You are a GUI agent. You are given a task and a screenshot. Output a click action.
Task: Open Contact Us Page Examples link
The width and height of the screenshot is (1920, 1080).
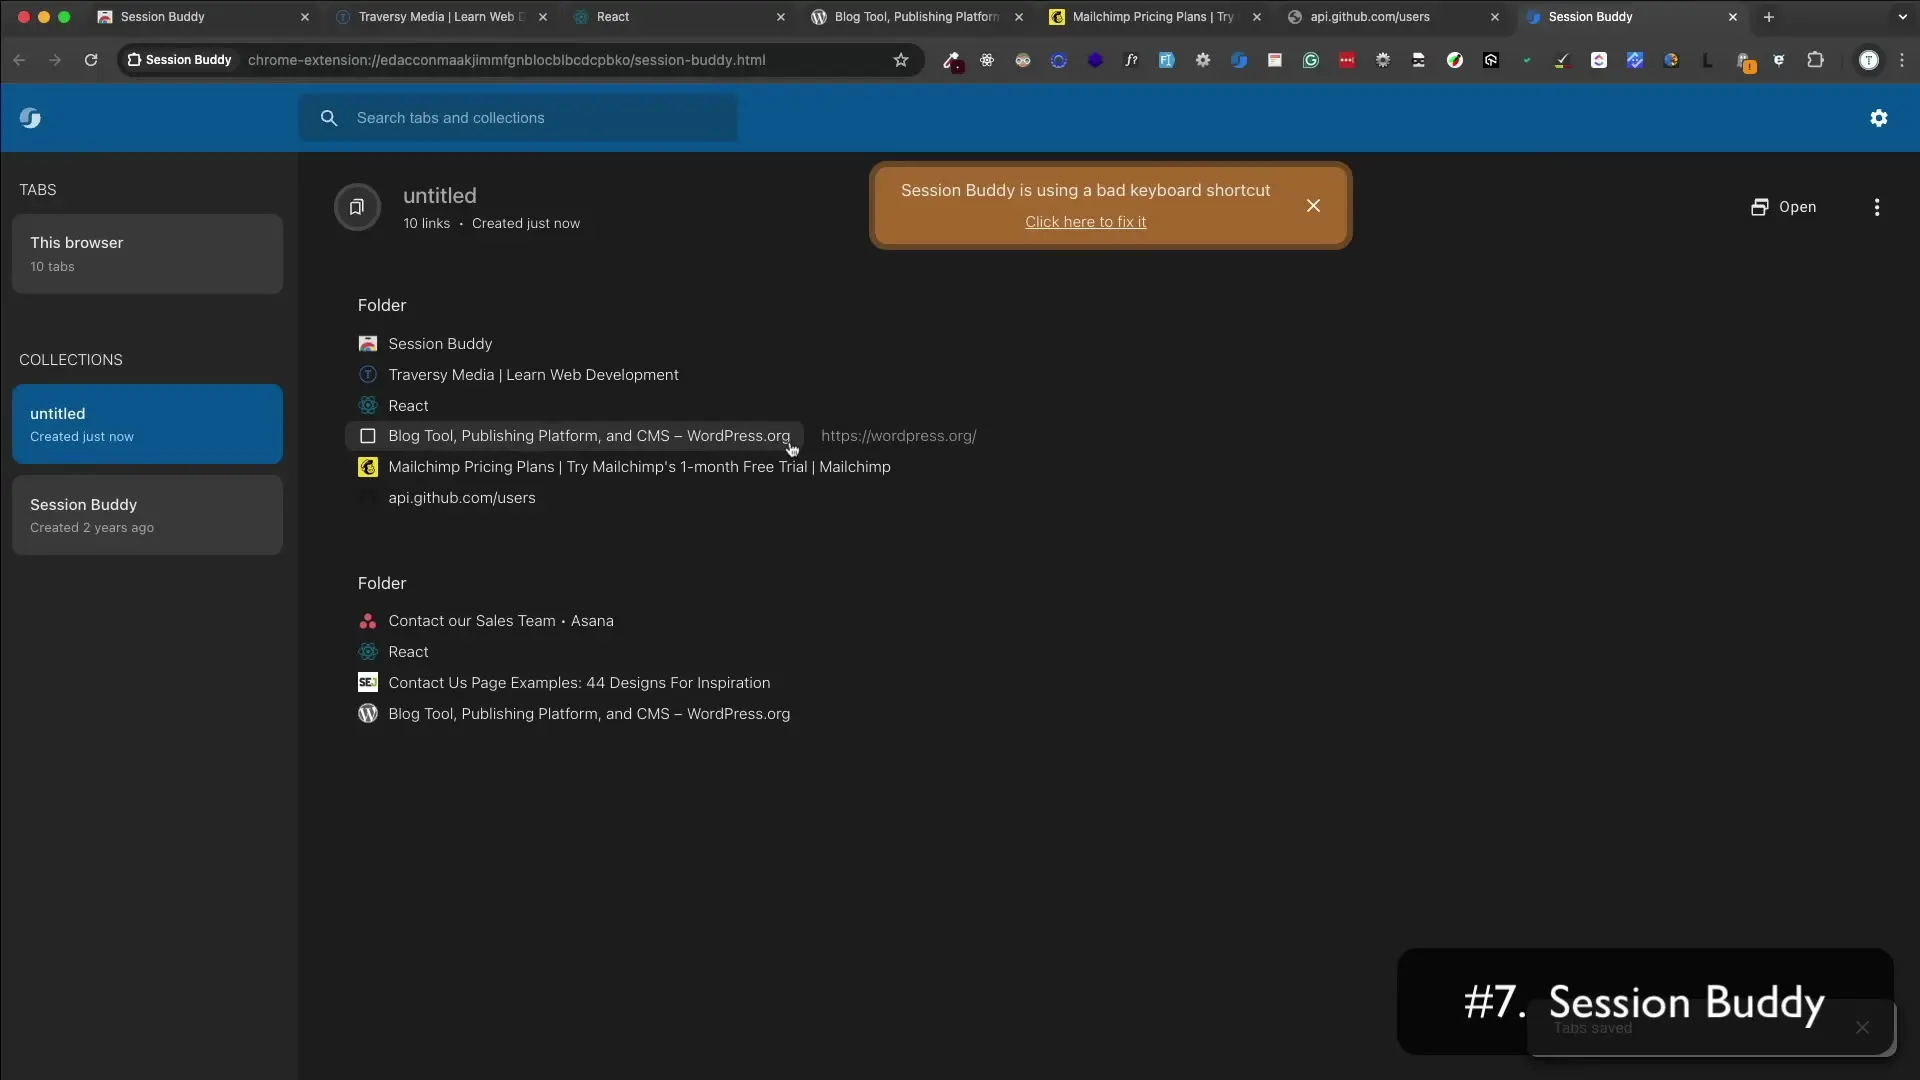579,683
